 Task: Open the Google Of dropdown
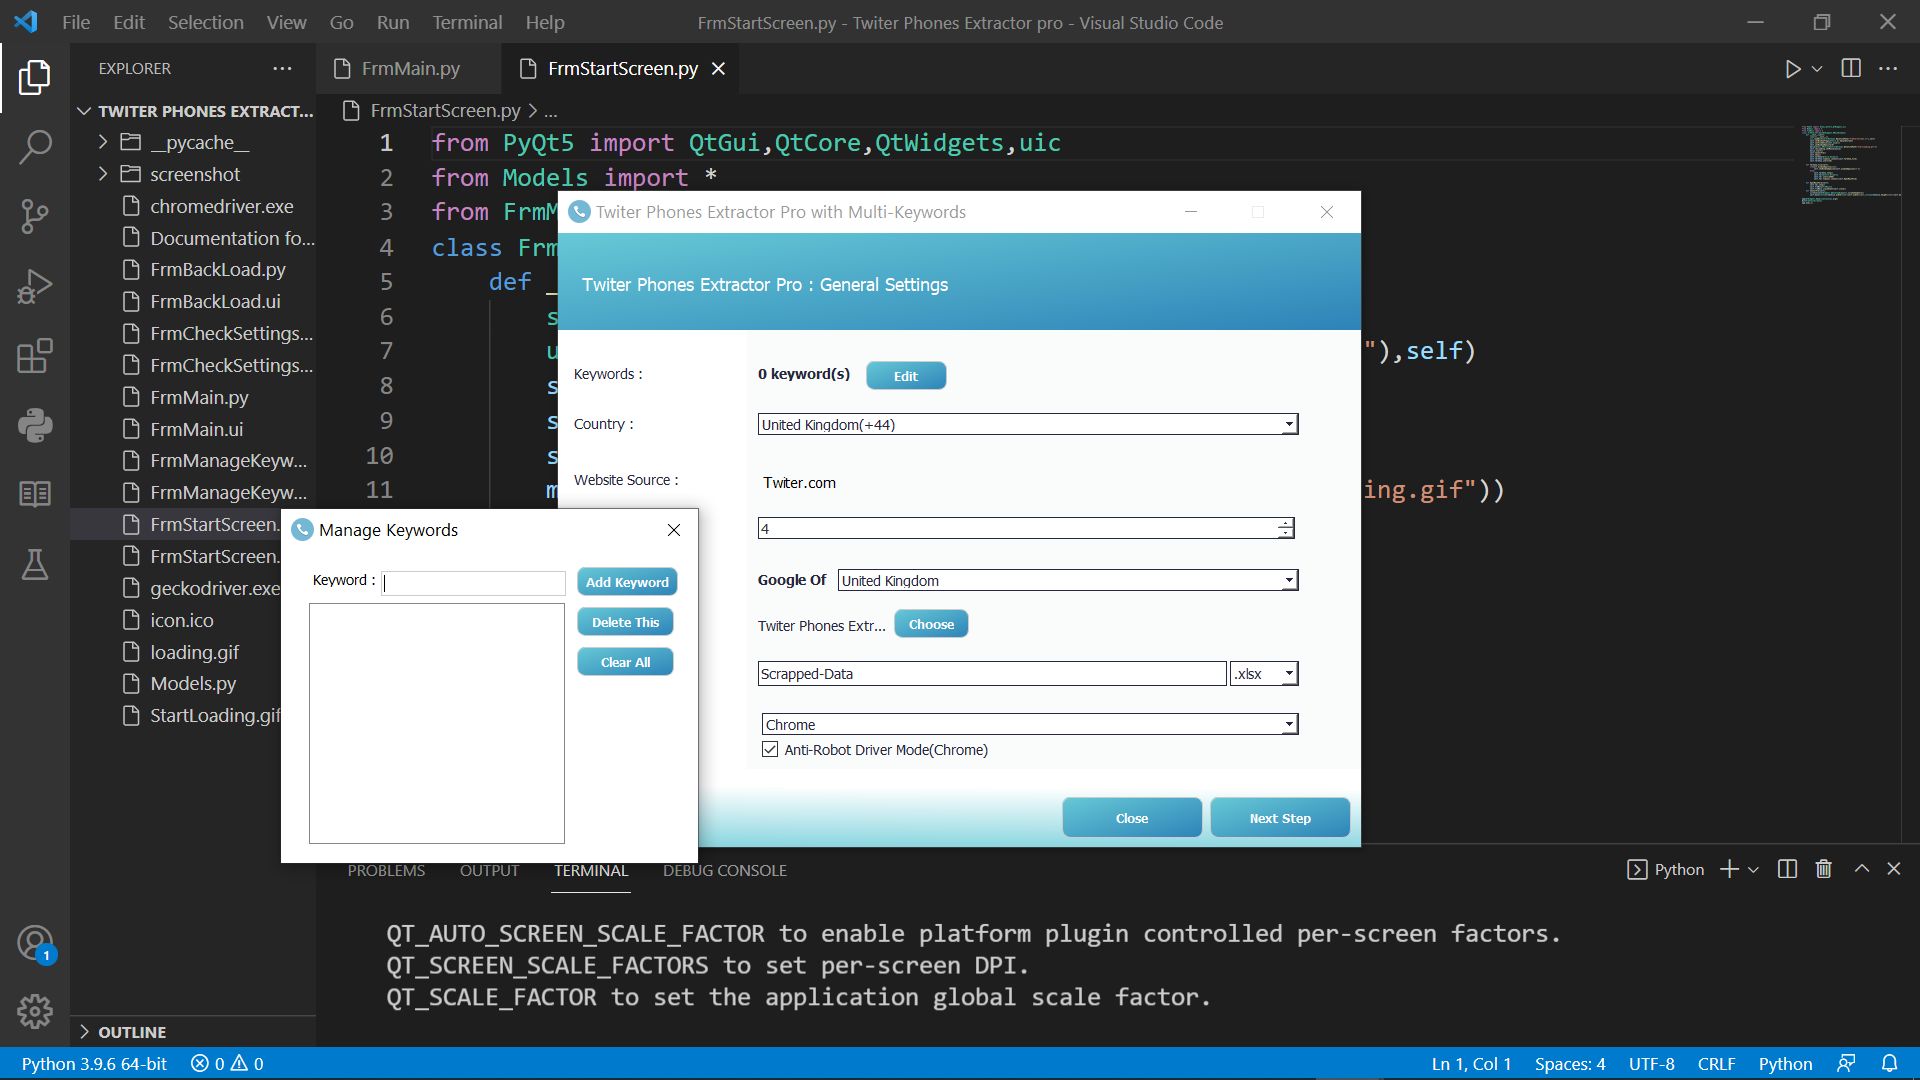pyautogui.click(x=1068, y=580)
